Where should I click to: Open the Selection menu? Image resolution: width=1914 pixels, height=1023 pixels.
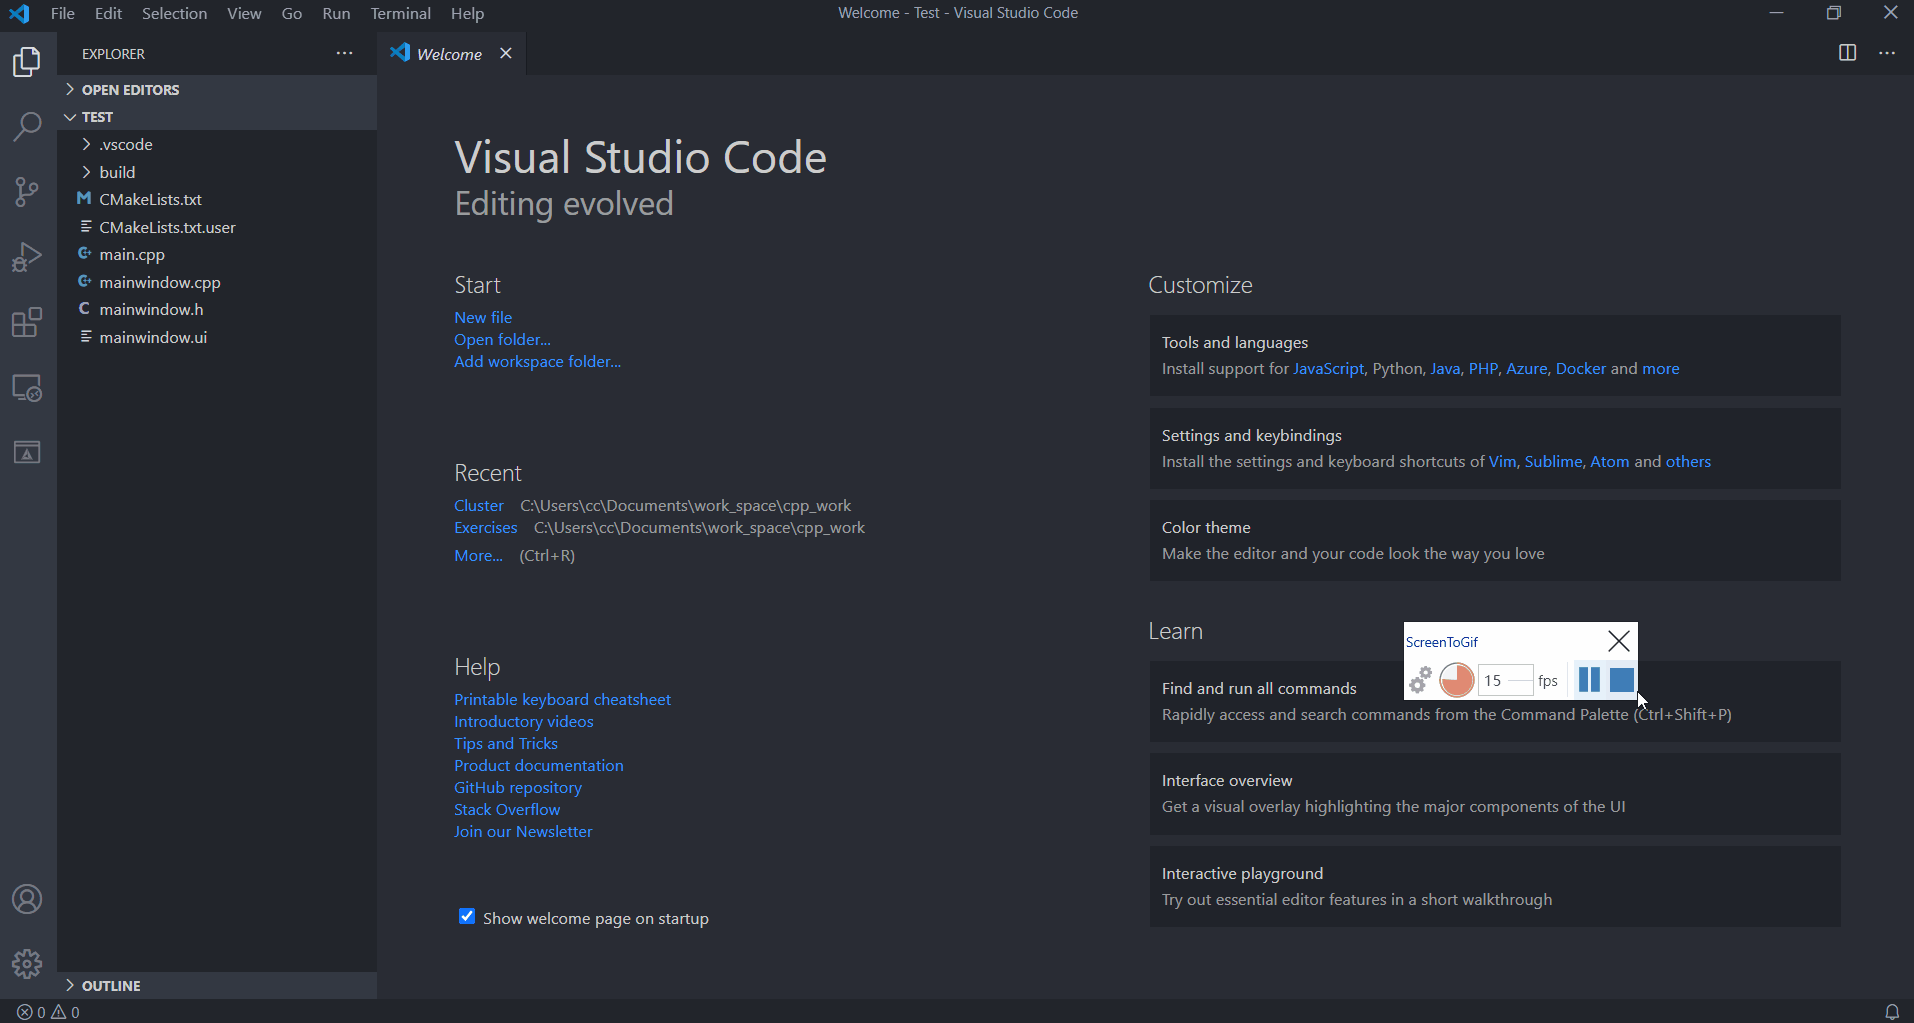click(x=174, y=14)
